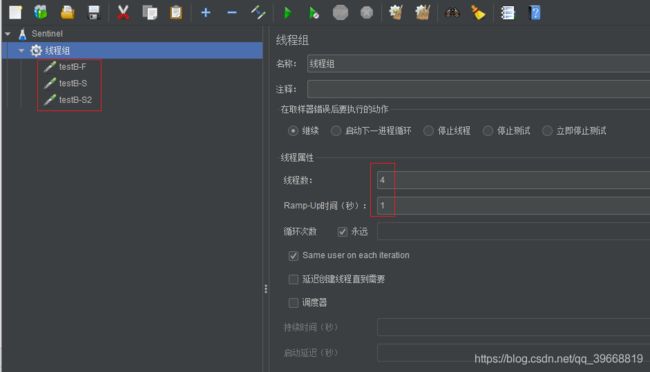Open the templates icon
Screen dimensions: 650x372
tap(41, 12)
